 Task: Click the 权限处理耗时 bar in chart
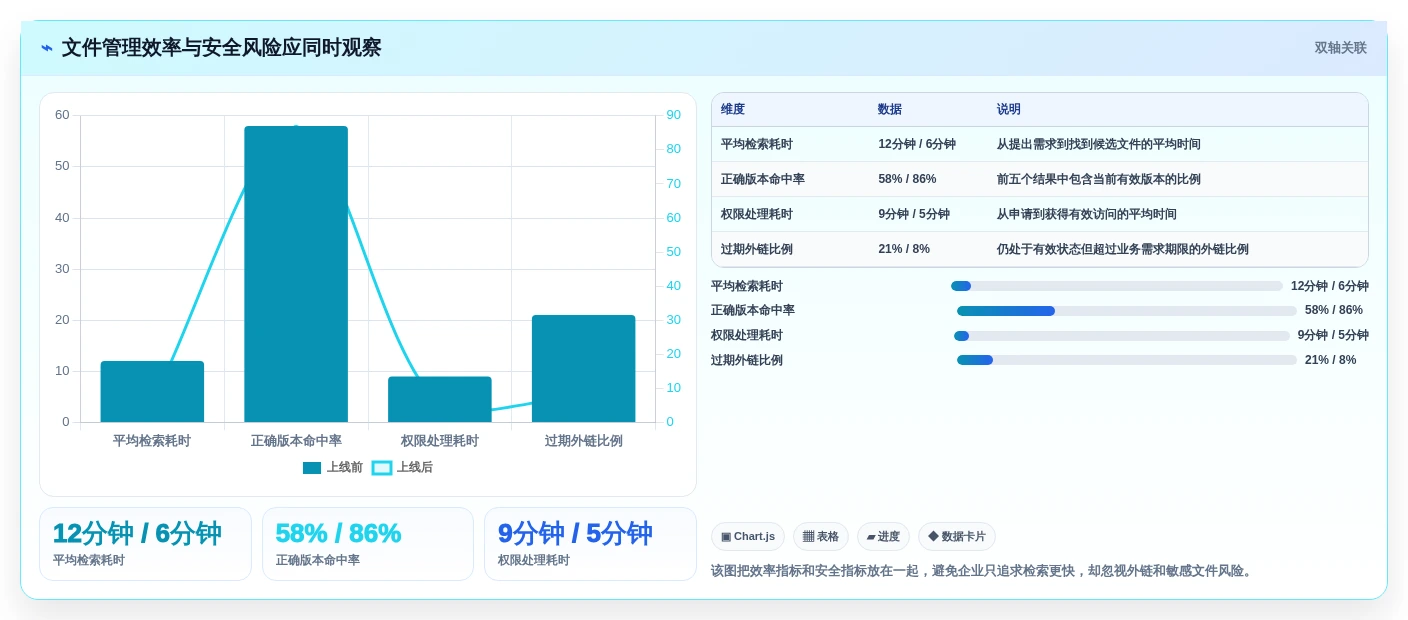pos(440,399)
